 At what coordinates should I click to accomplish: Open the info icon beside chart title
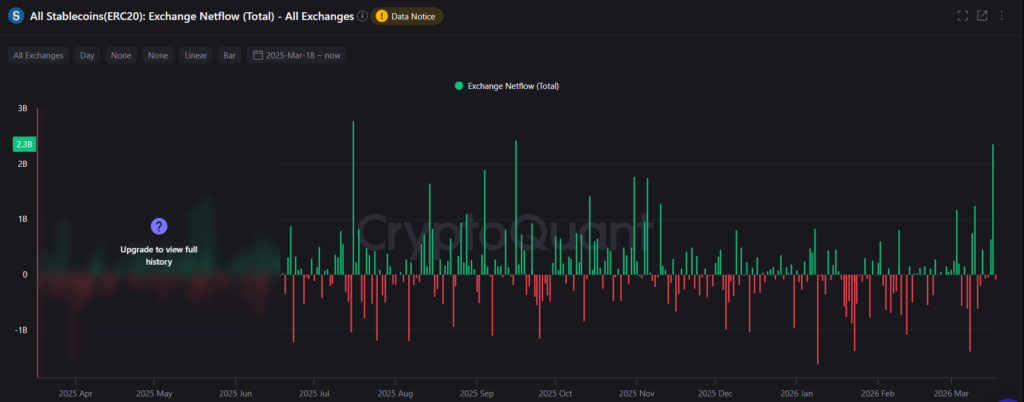(361, 16)
